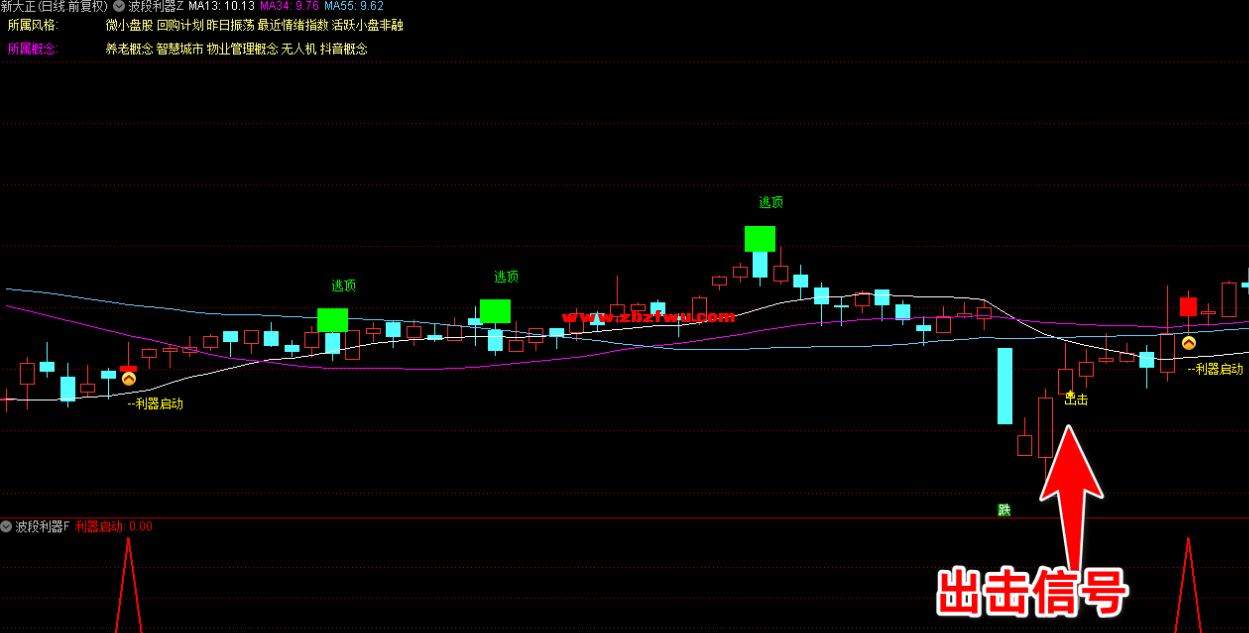Screen dimensions: 1249x633
Task: Select the leftmost green 逃顶 square marker
Action: click(x=332, y=320)
